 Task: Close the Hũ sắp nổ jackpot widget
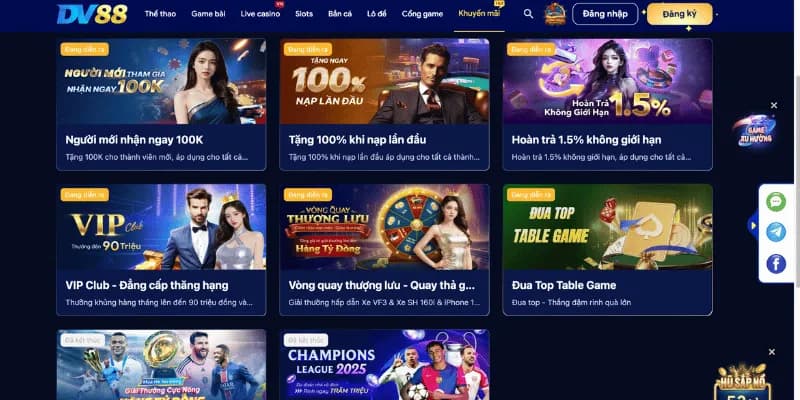[x=771, y=352]
